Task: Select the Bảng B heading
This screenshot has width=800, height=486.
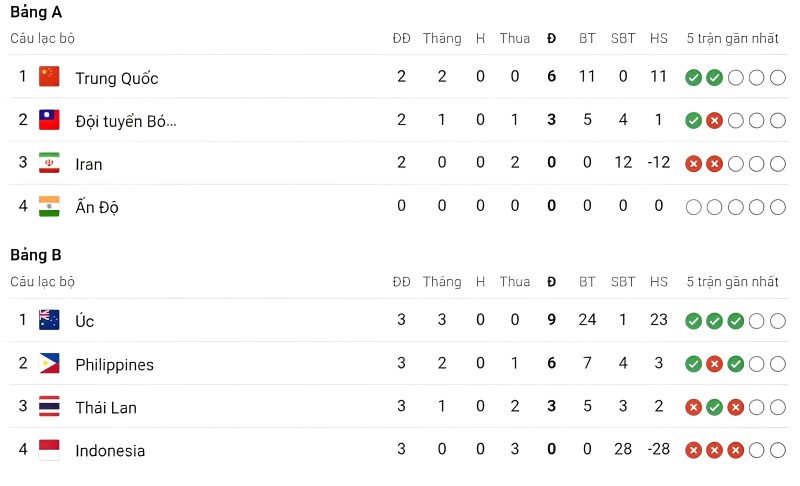Action: 36,254
